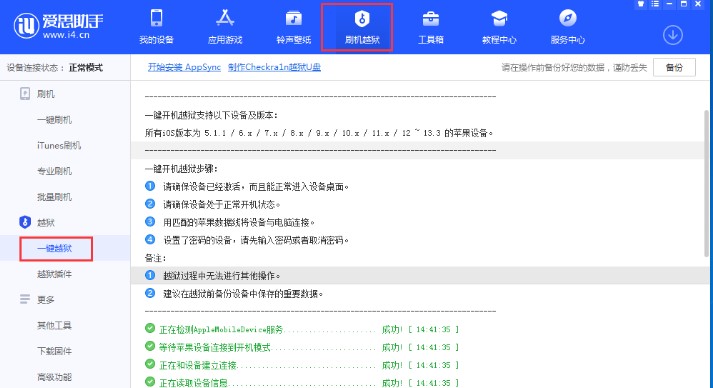Open the download manager arrow icon
Viewport: 713px width, 388px height.
pyautogui.click(x=673, y=35)
